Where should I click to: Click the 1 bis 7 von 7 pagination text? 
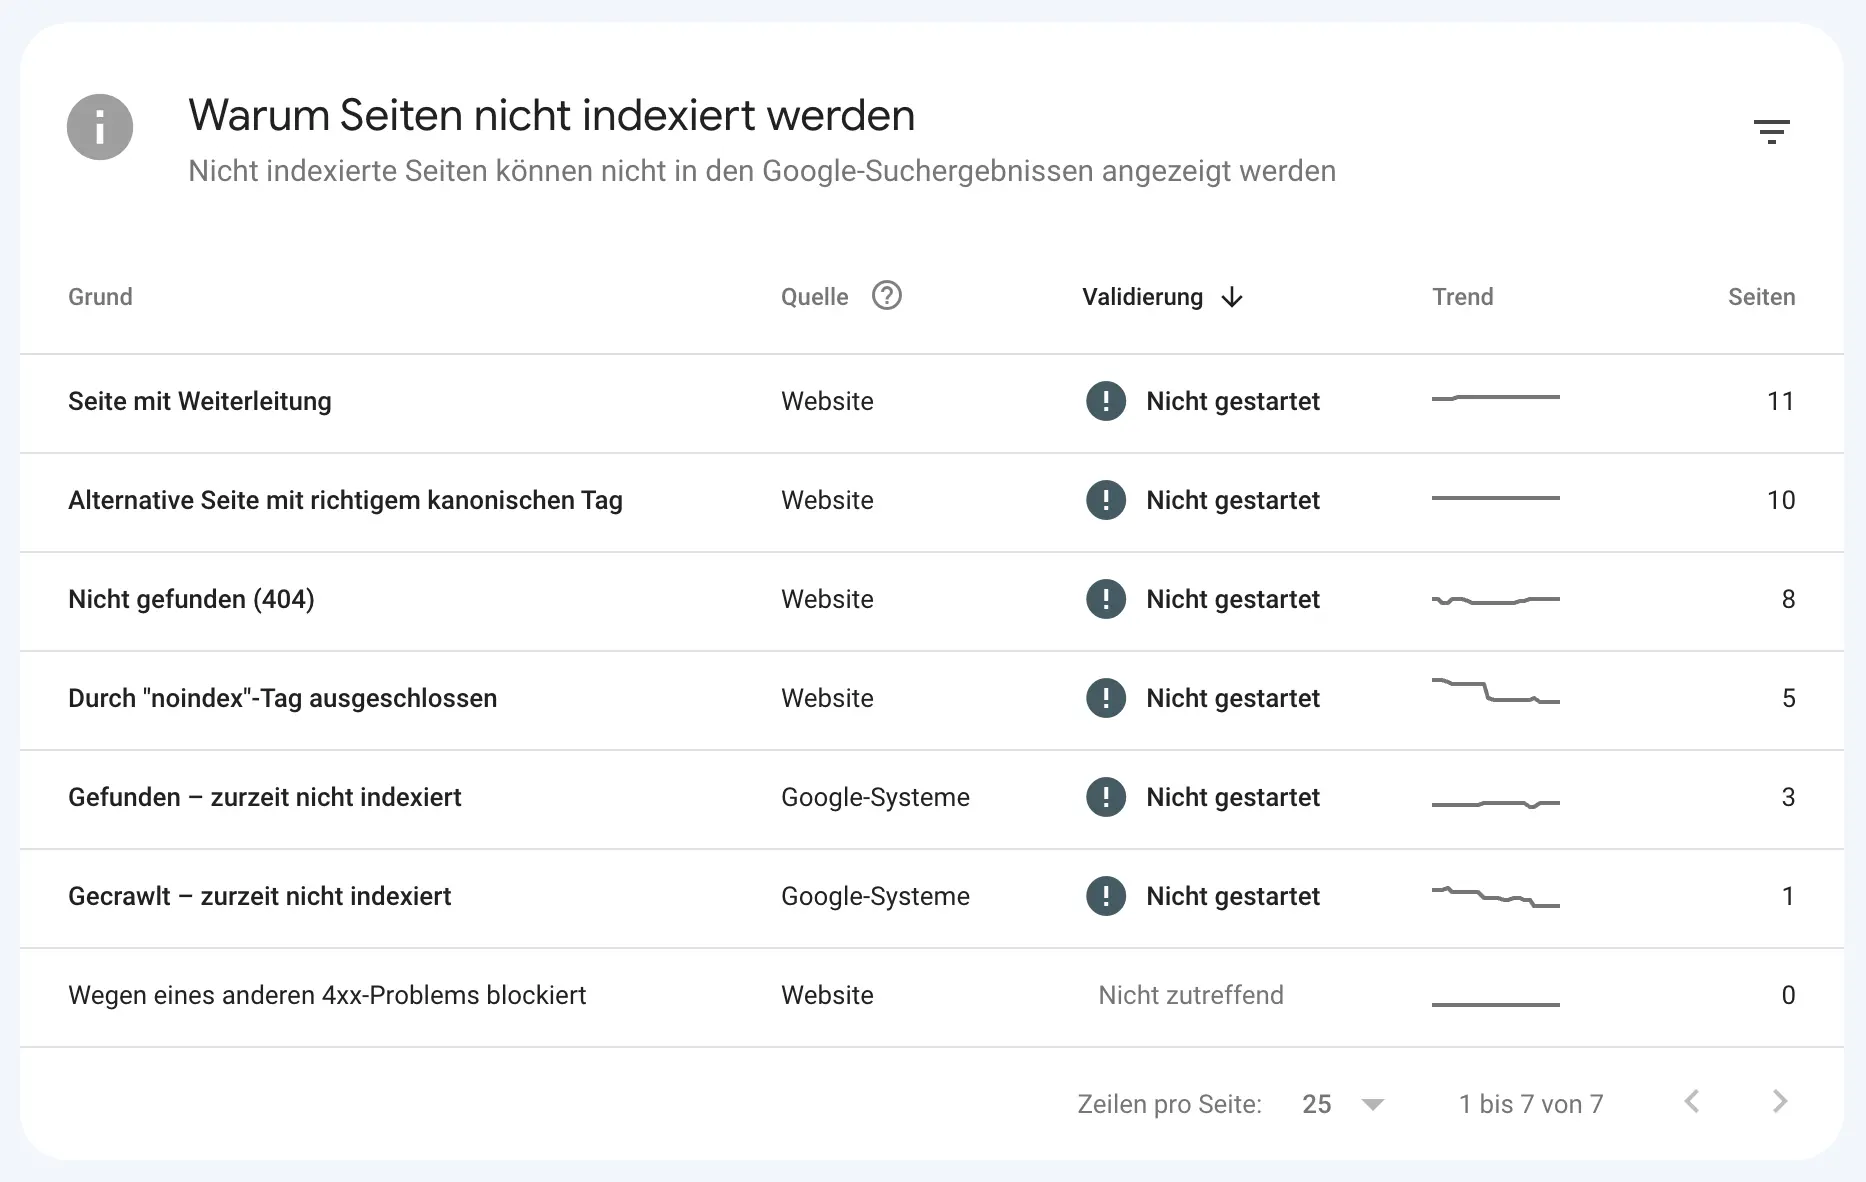click(x=1531, y=1104)
